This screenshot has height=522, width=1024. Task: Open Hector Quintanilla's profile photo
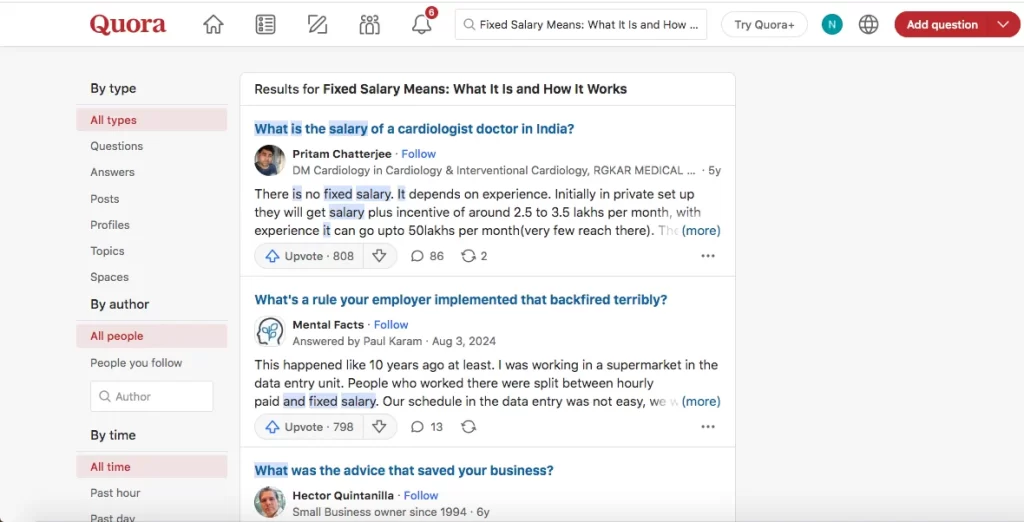click(270, 502)
